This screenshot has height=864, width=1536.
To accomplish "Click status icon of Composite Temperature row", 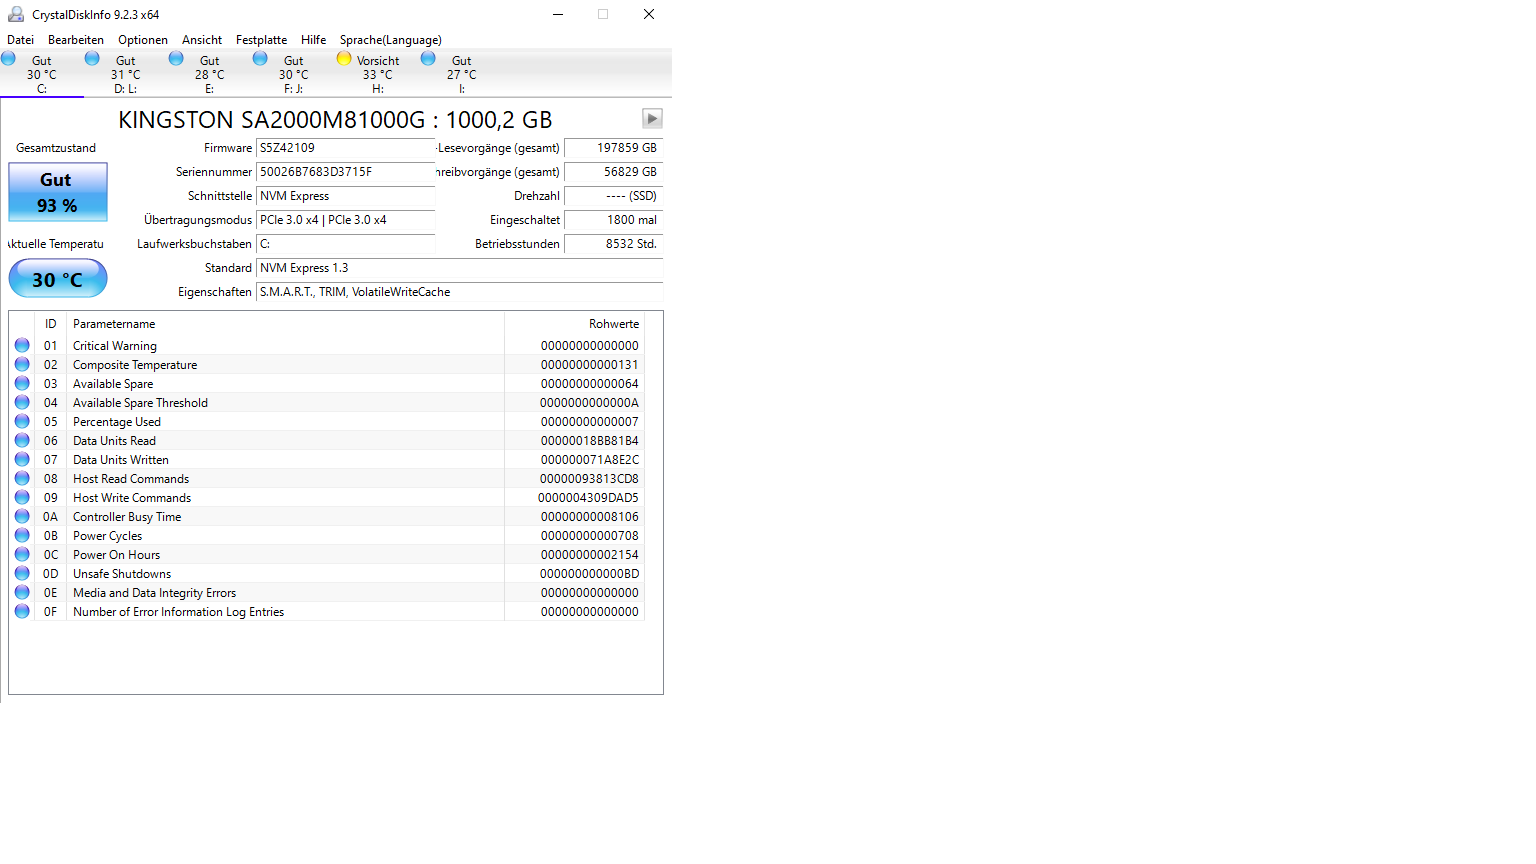I will tap(22, 364).
